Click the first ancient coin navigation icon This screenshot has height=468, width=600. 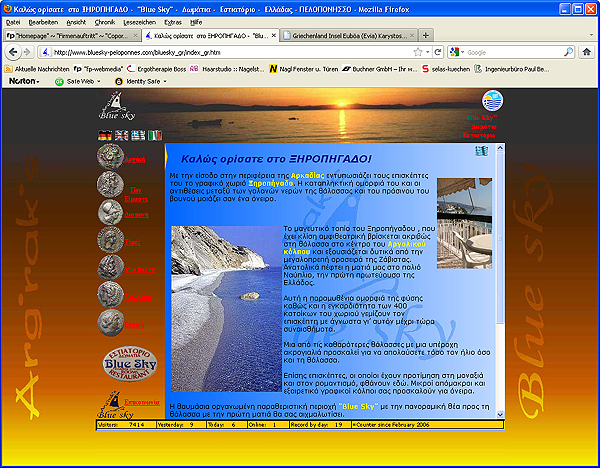click(x=110, y=158)
